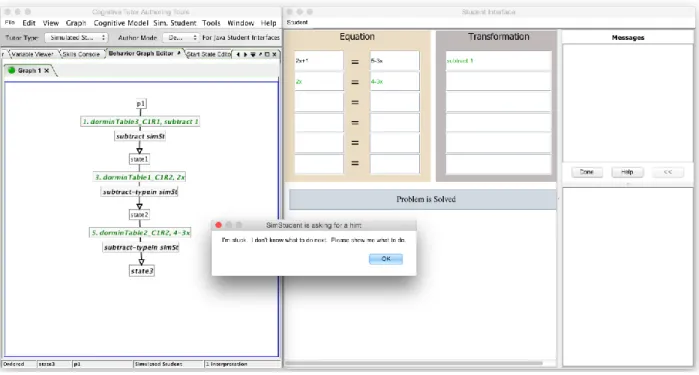Open the File menu

(10, 23)
